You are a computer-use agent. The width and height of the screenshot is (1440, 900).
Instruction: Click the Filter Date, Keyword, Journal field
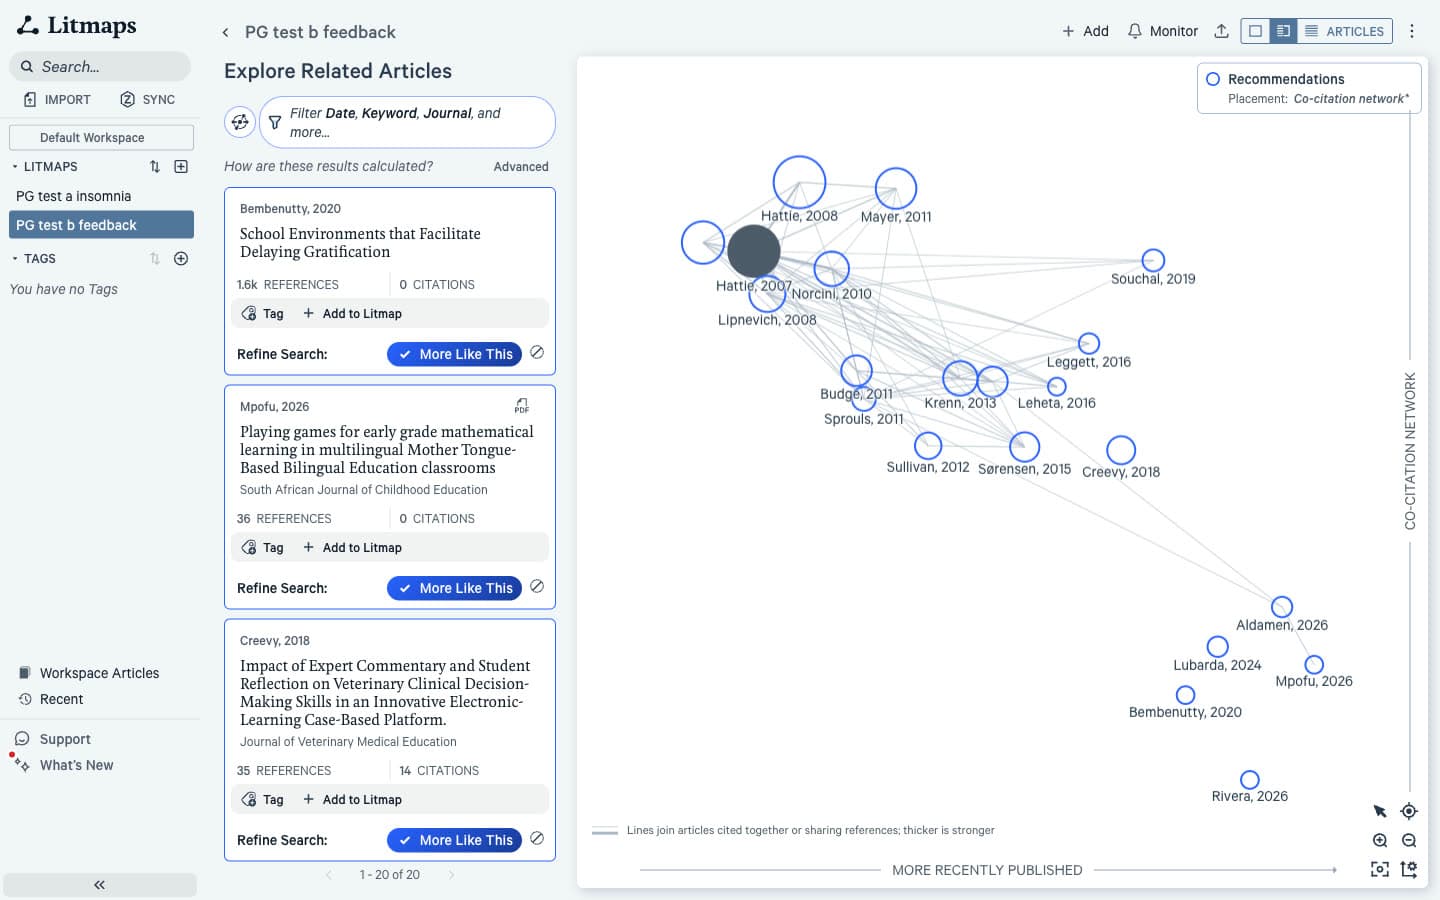coord(407,122)
